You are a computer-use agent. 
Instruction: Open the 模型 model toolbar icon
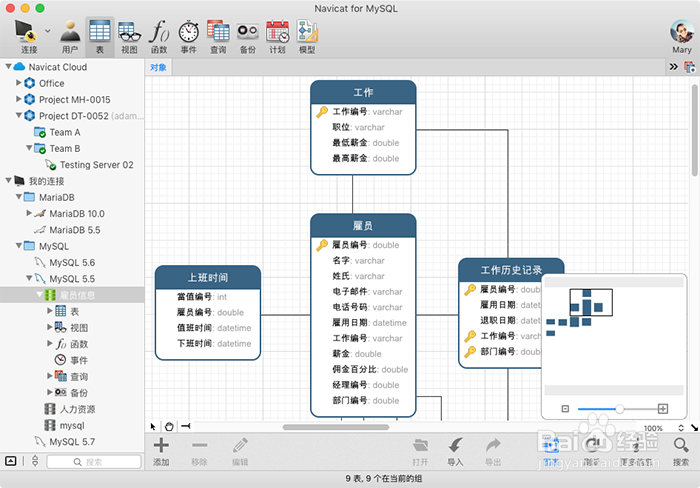click(307, 36)
